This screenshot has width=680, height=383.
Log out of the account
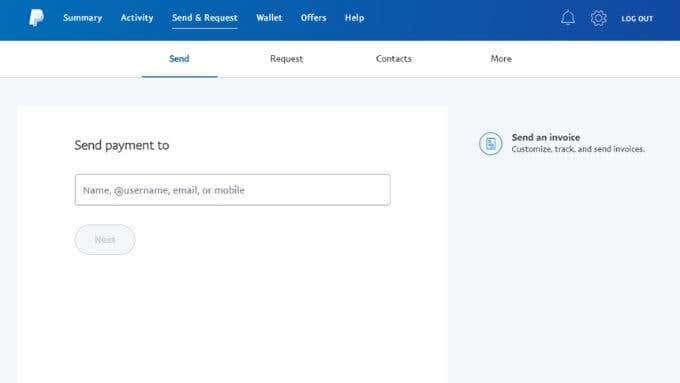click(637, 19)
